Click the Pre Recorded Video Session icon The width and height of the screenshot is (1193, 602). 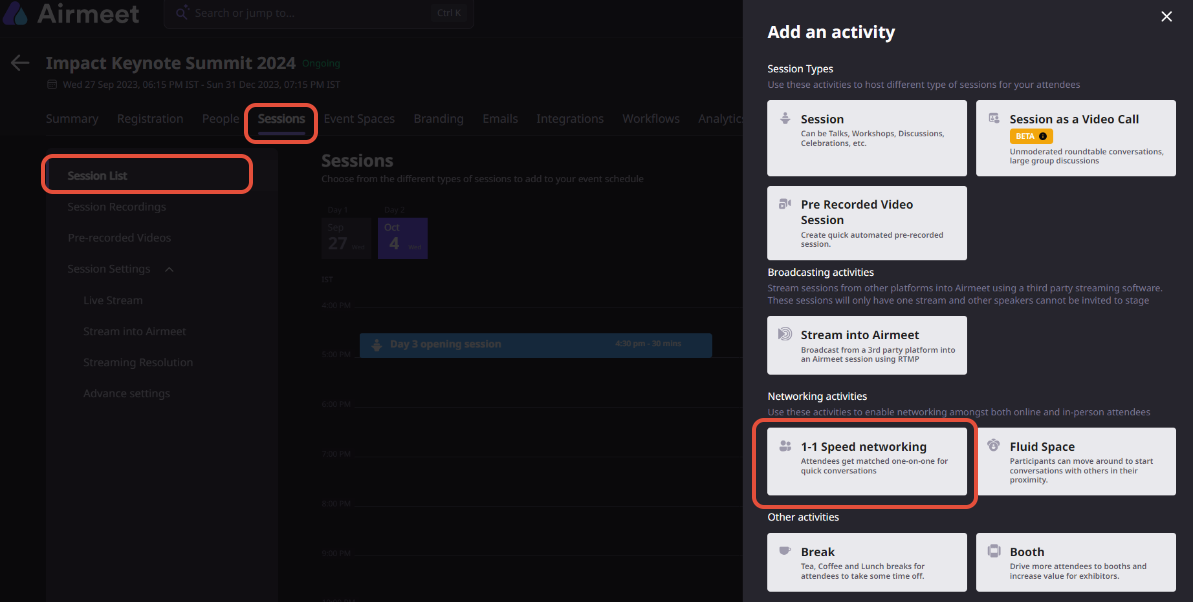click(x=784, y=204)
